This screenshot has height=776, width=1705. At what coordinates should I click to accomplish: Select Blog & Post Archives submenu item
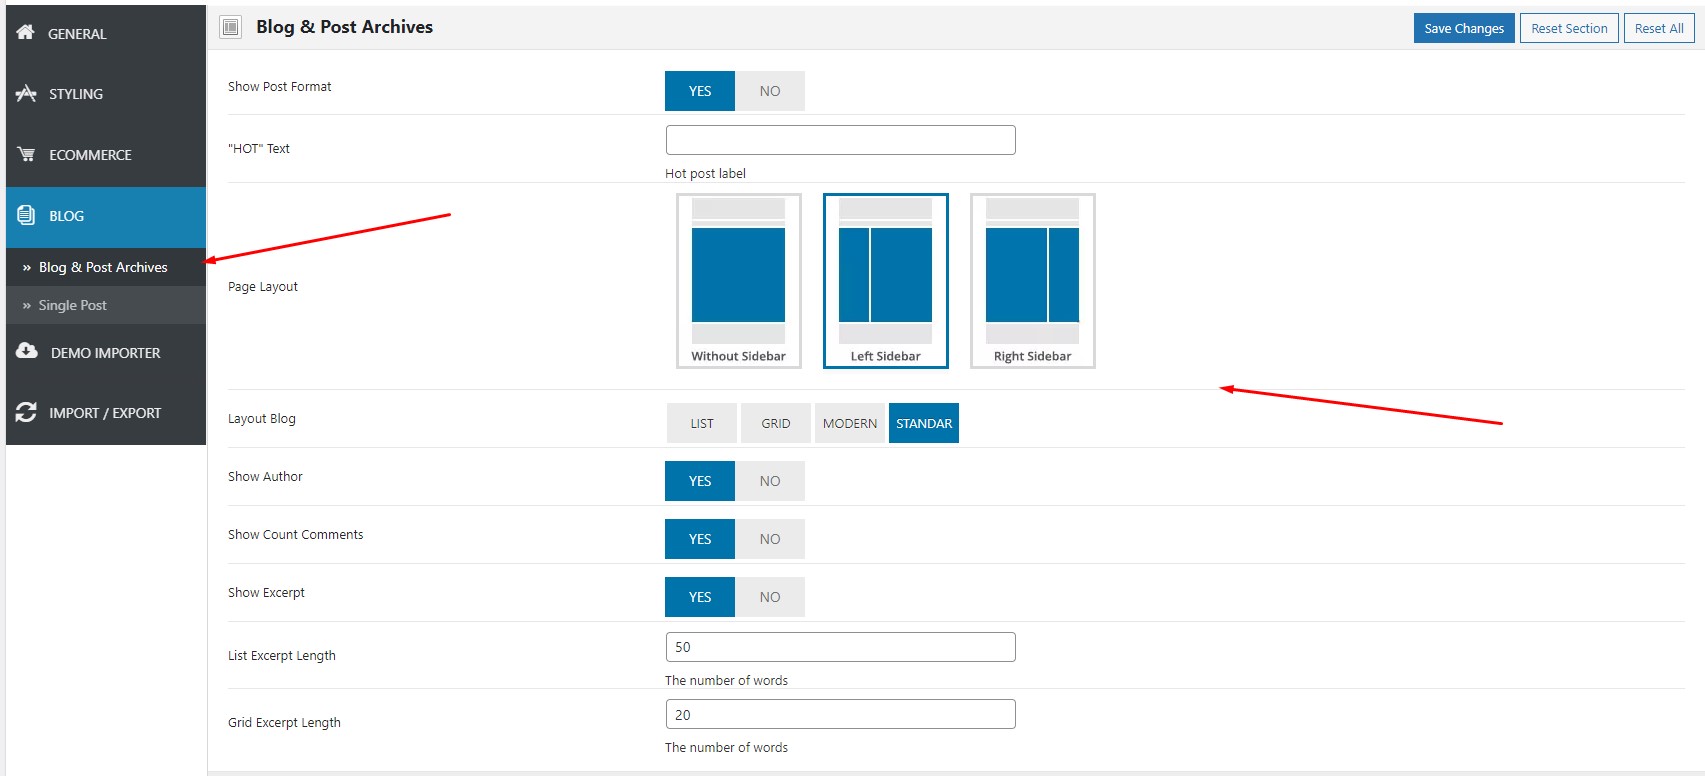[x=106, y=267]
